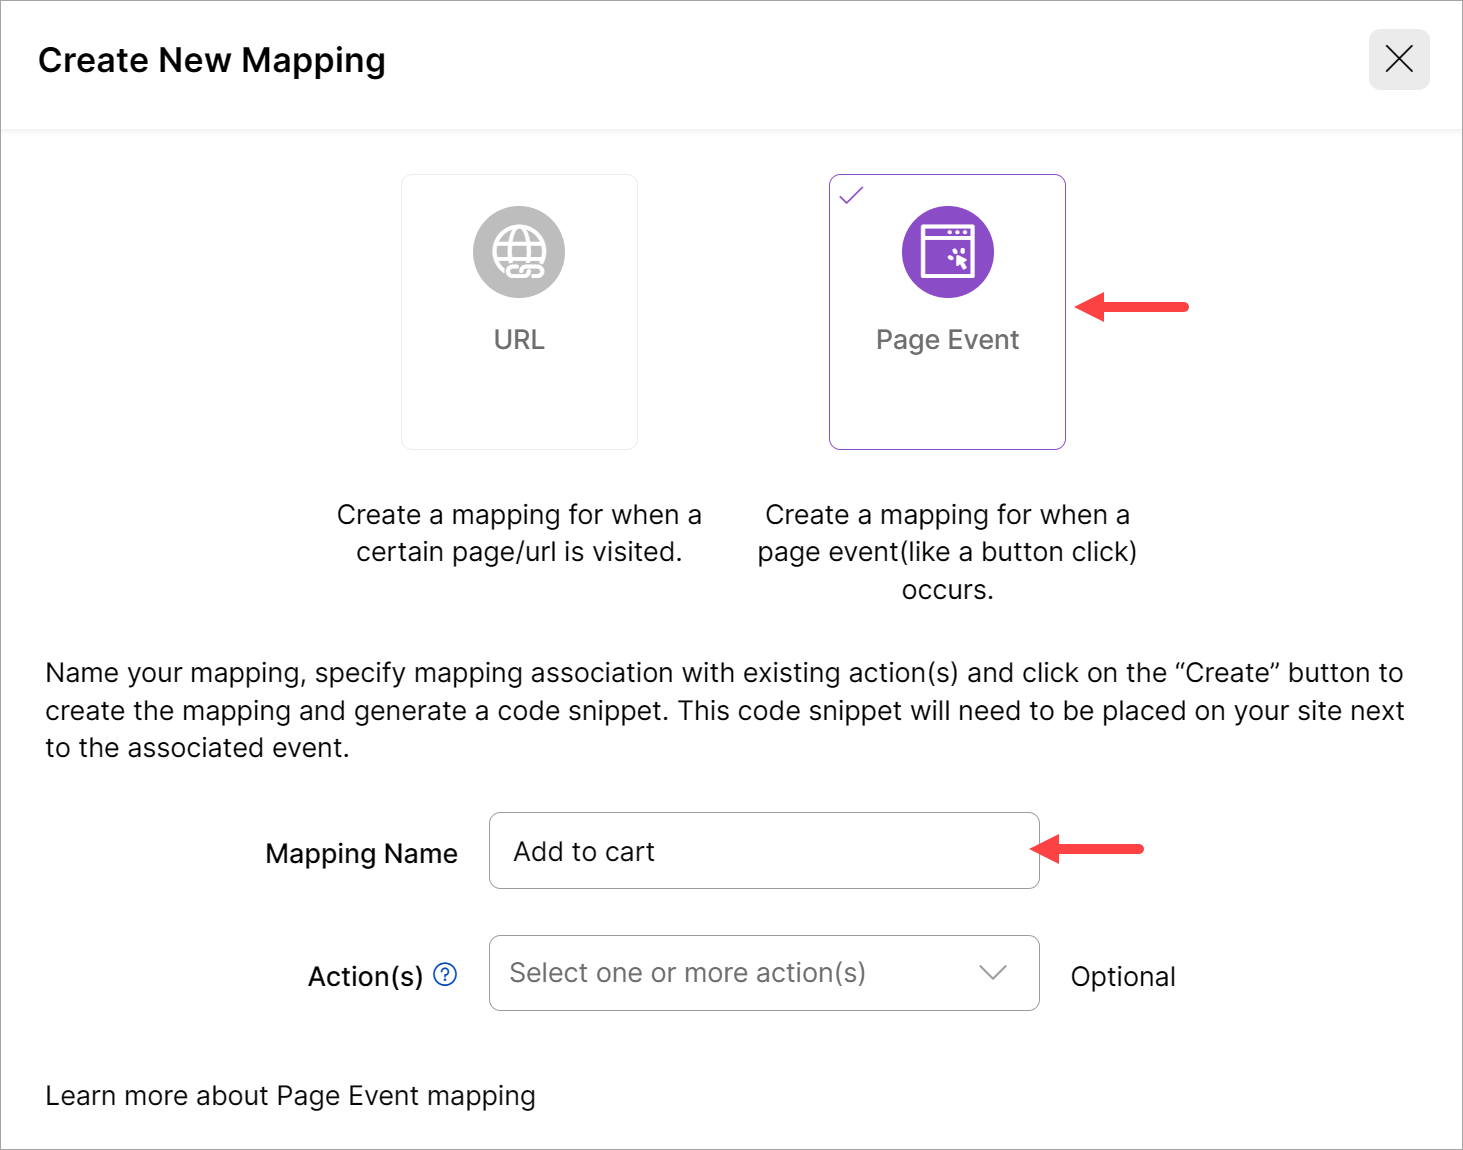Select the URL mapping type label
The image size is (1463, 1150).
(x=519, y=340)
